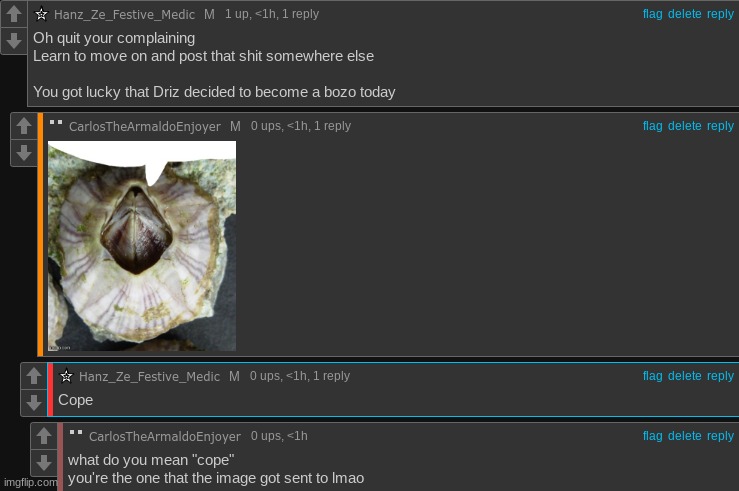The width and height of the screenshot is (739, 491).
Task: Flag the top comment
Action: (x=653, y=14)
